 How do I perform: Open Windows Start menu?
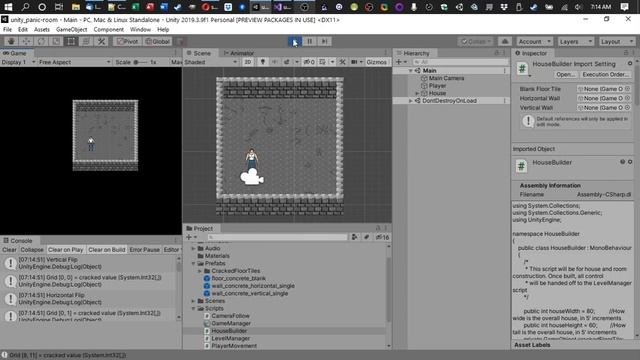click(x=8, y=7)
